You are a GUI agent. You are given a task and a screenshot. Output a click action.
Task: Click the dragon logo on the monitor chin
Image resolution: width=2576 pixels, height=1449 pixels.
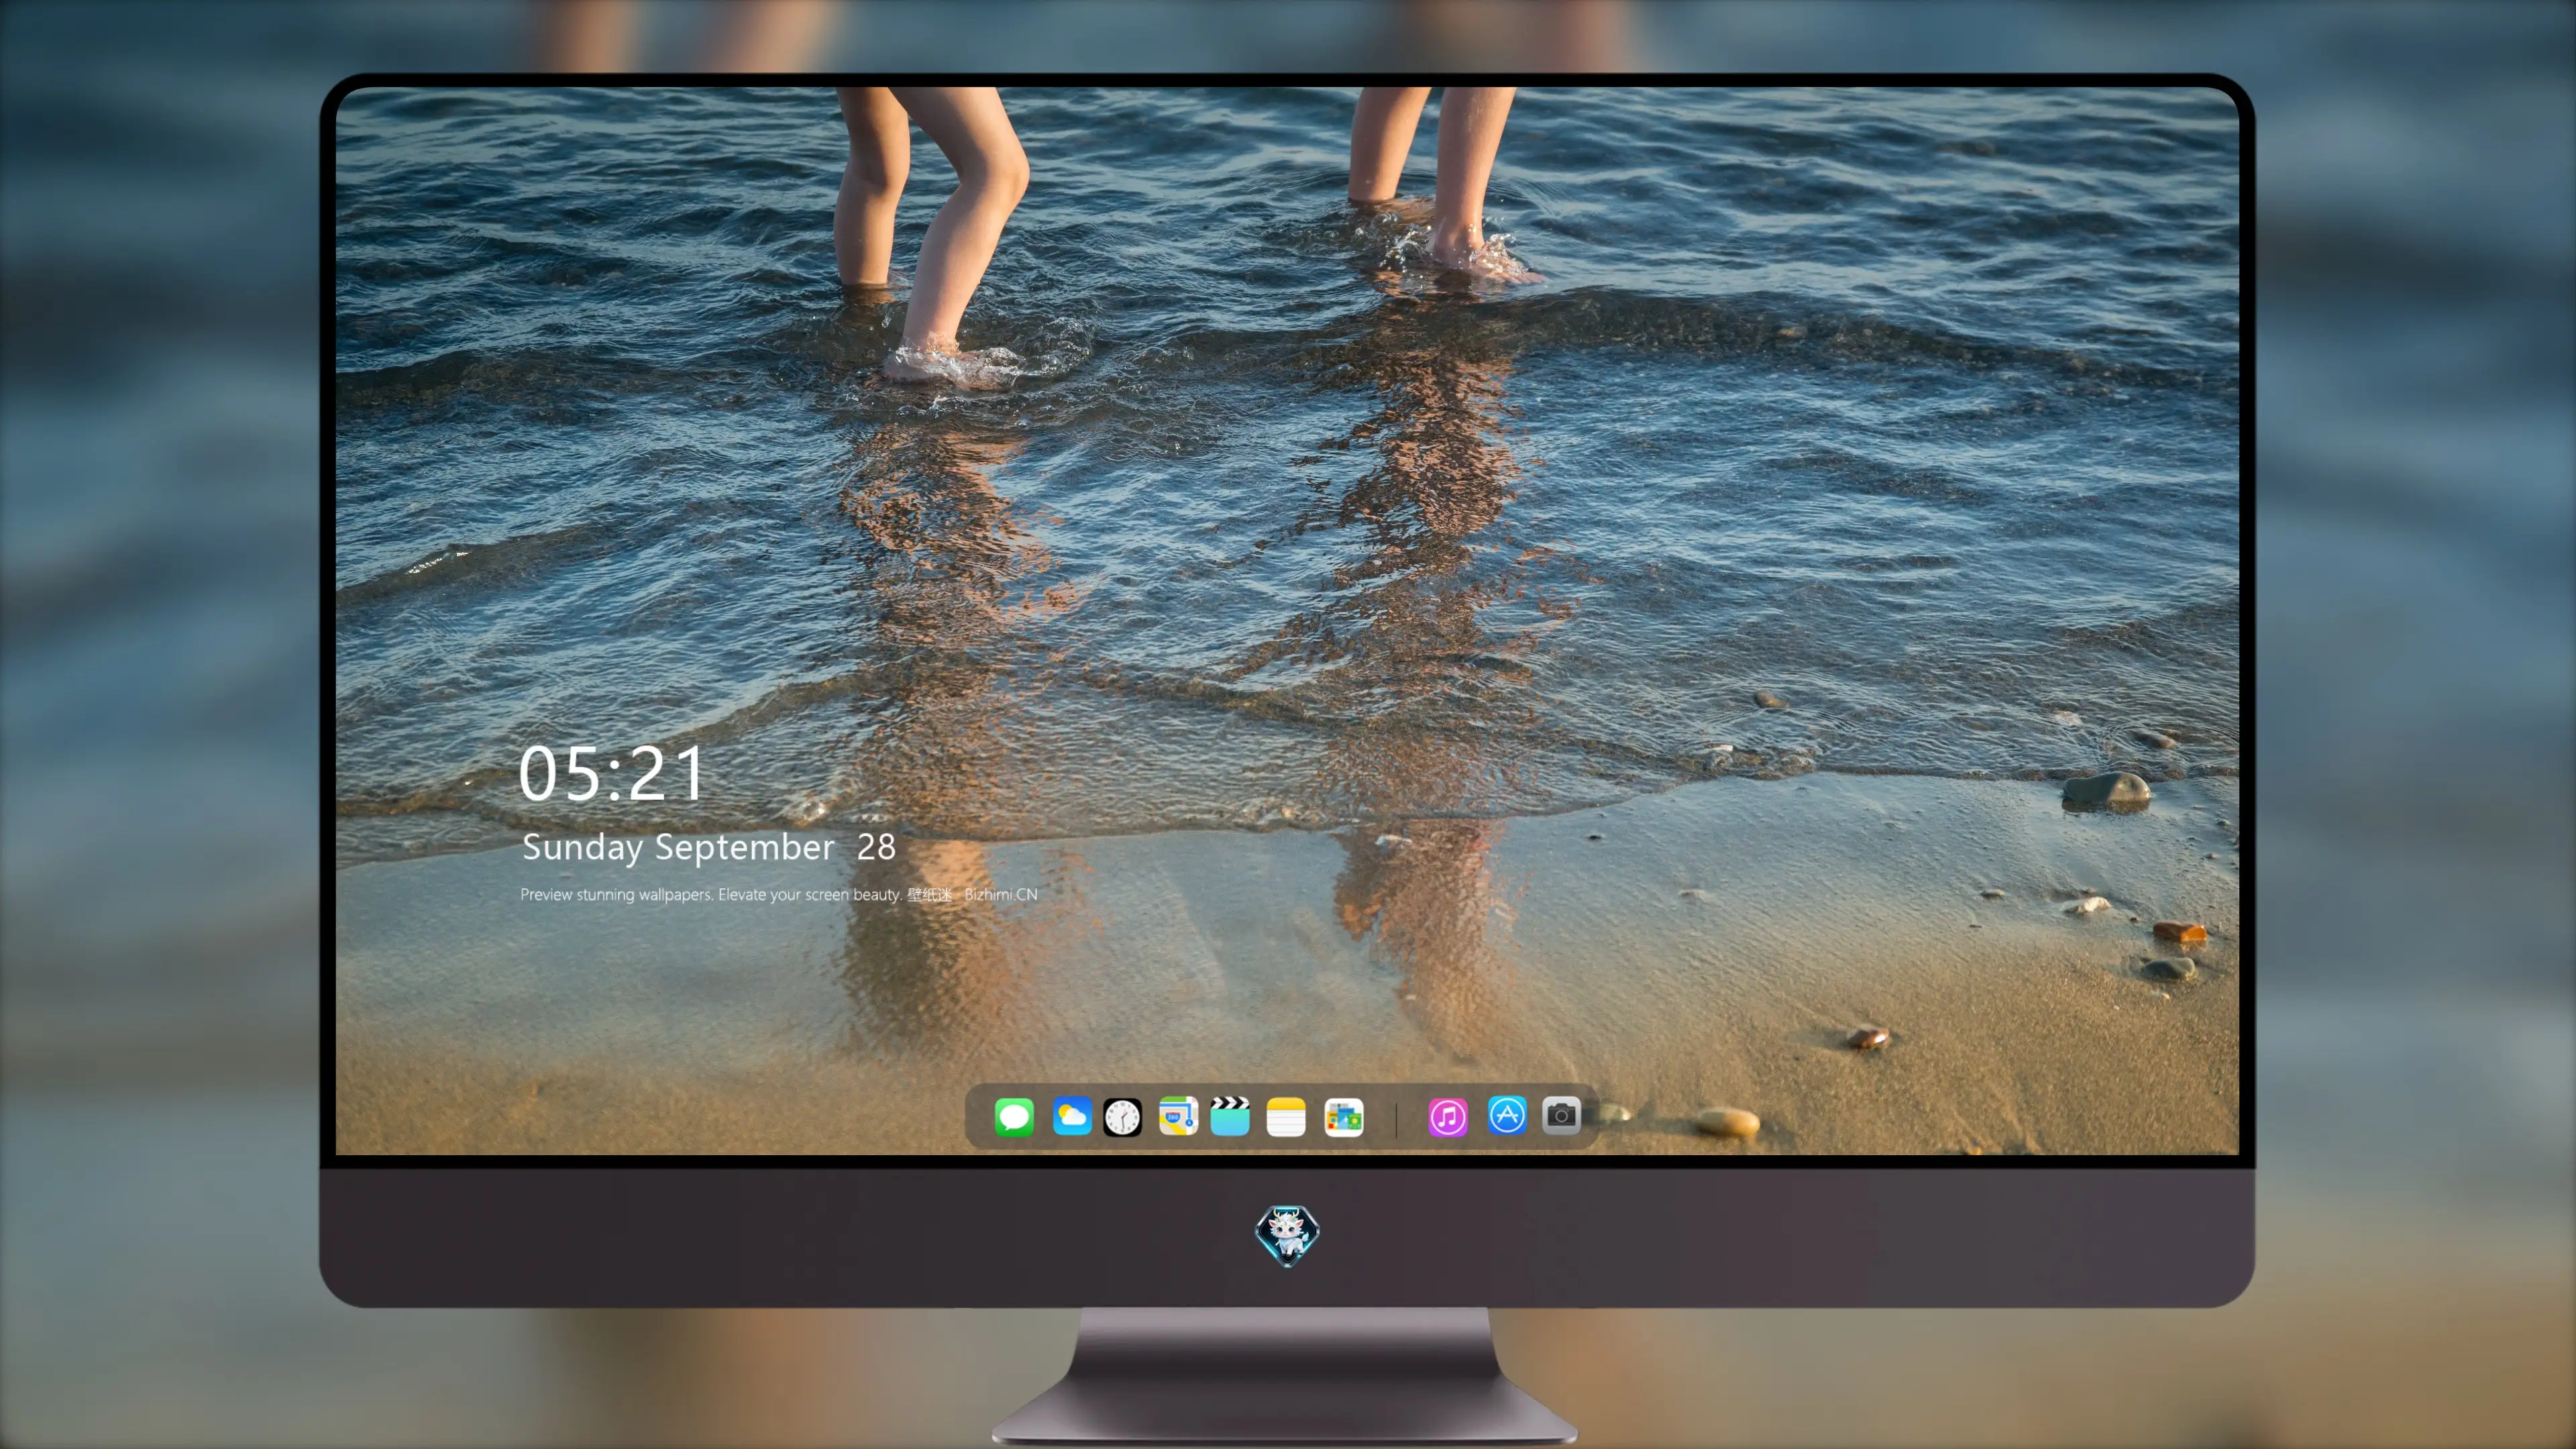pyautogui.click(x=1287, y=1236)
